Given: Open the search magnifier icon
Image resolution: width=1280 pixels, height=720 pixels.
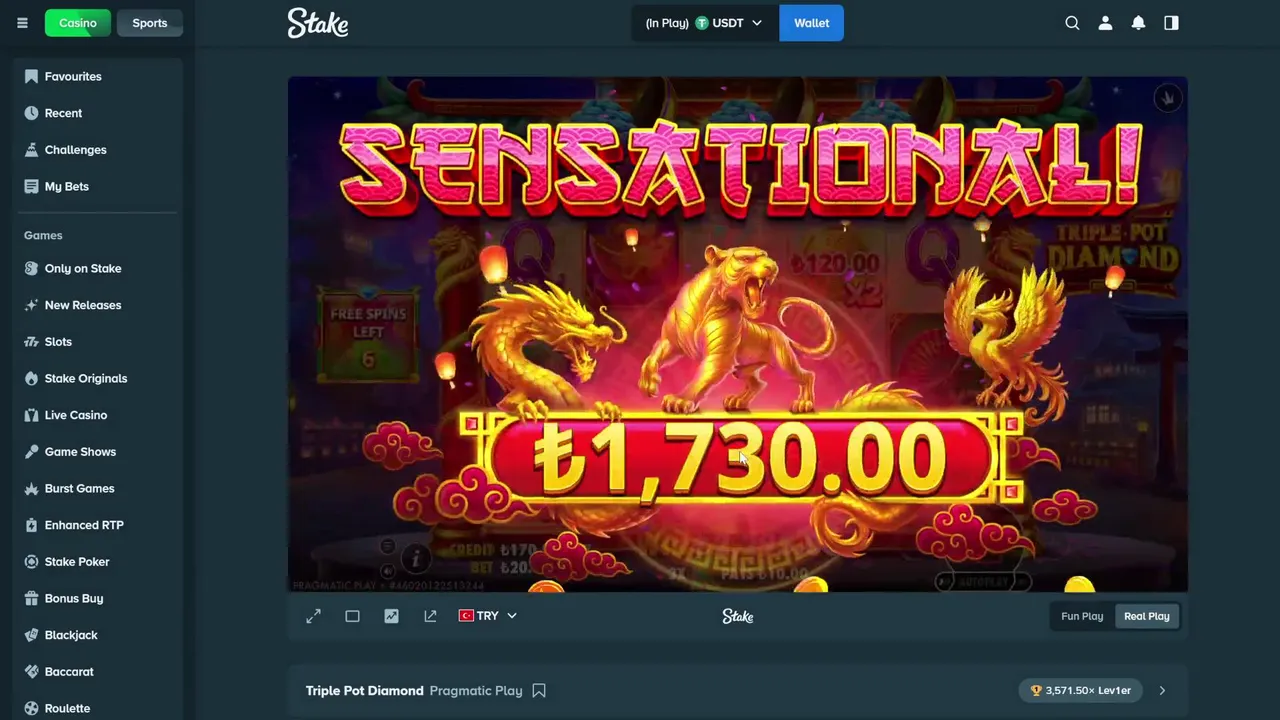Looking at the screenshot, I should [x=1072, y=23].
